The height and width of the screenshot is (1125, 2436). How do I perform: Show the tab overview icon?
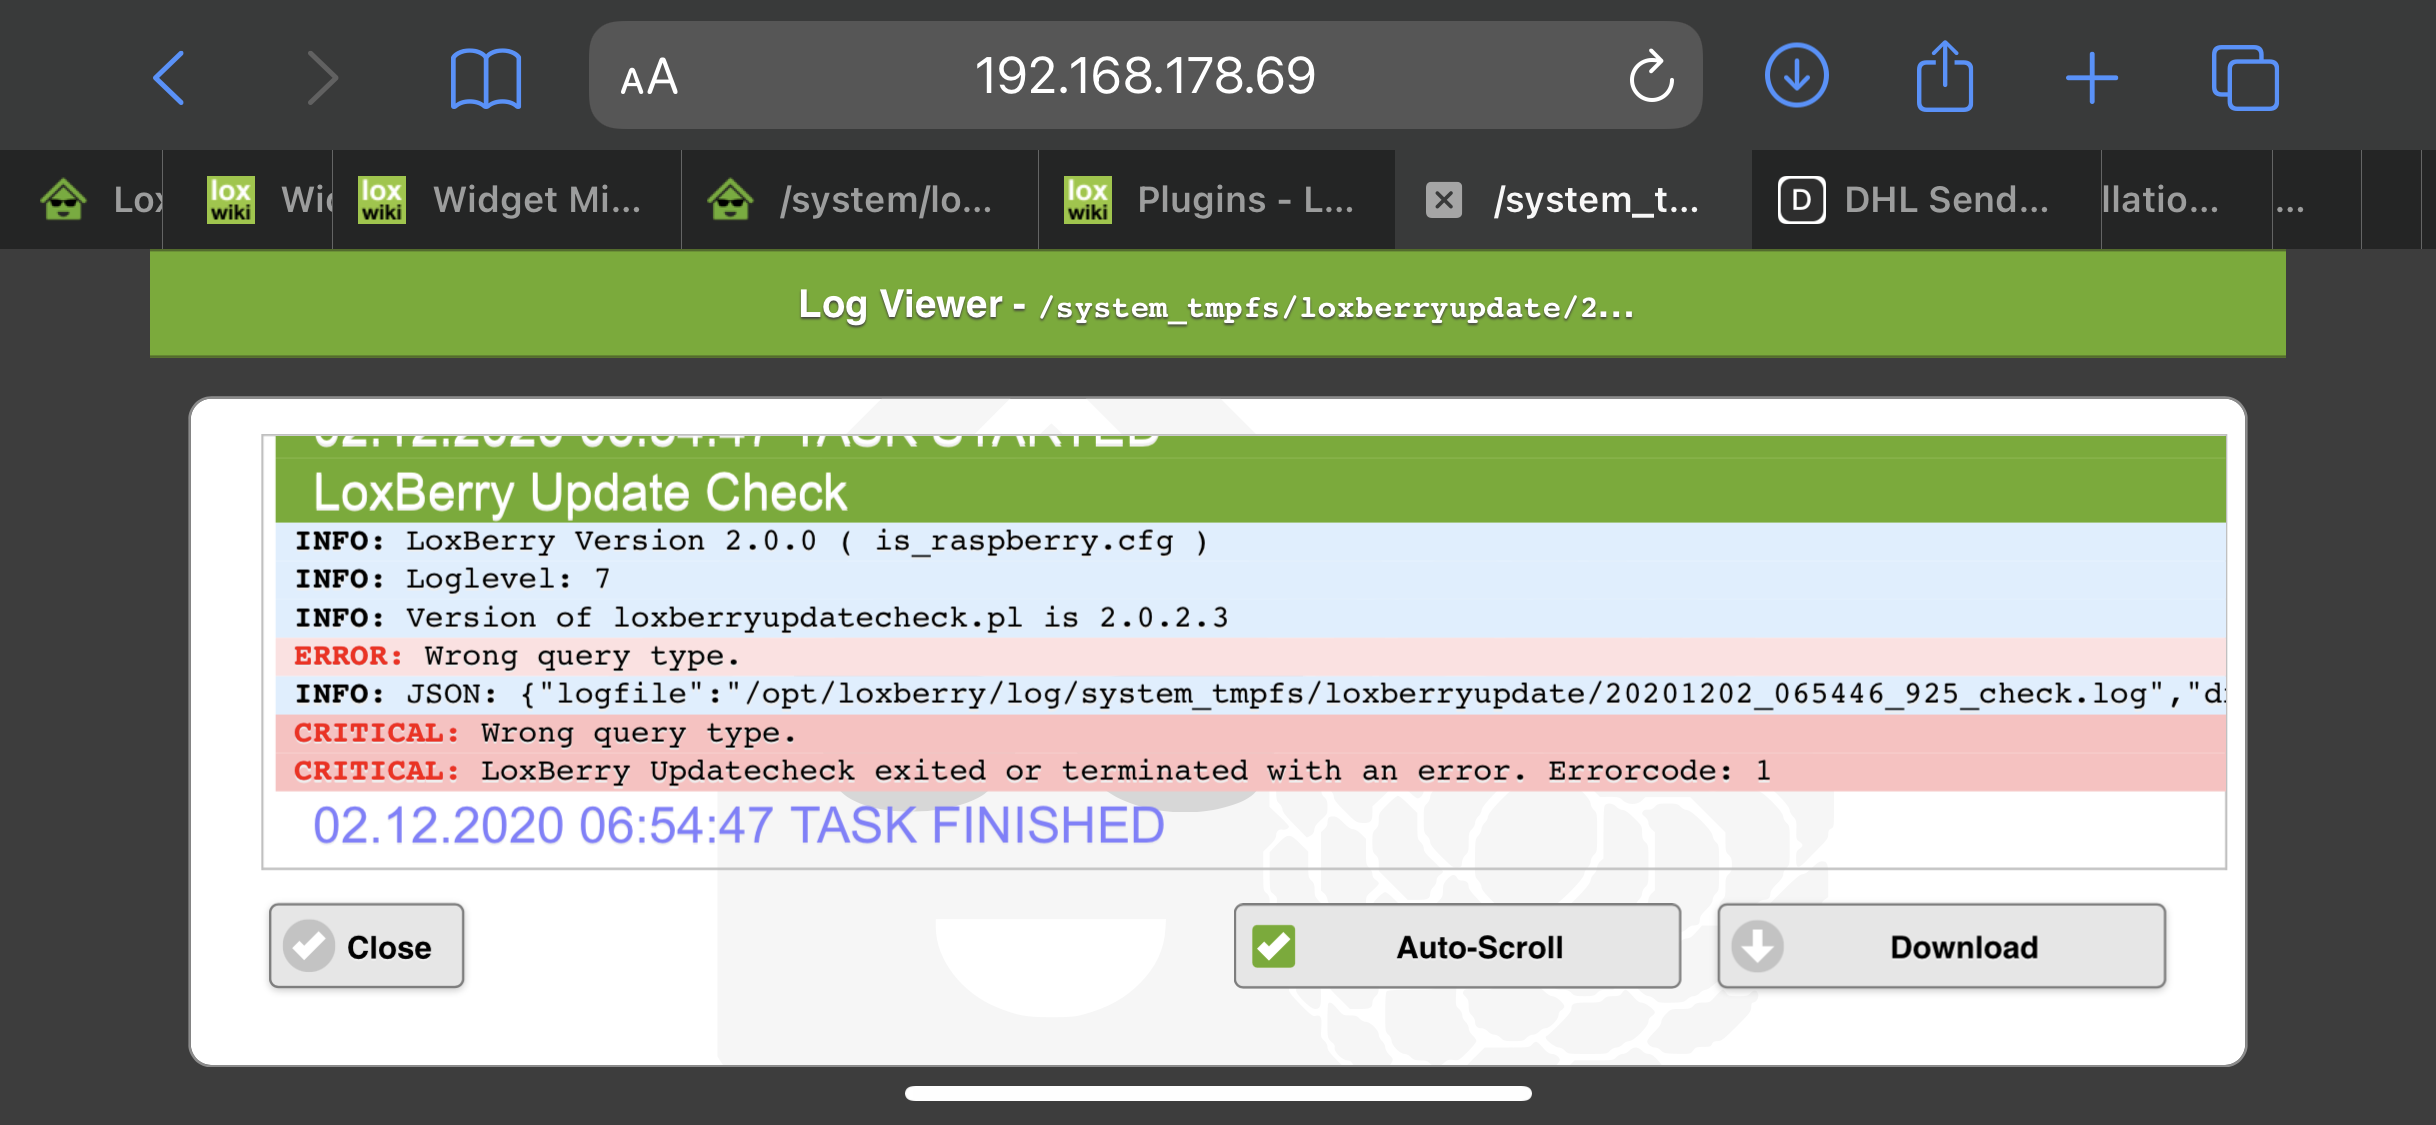coord(2244,77)
